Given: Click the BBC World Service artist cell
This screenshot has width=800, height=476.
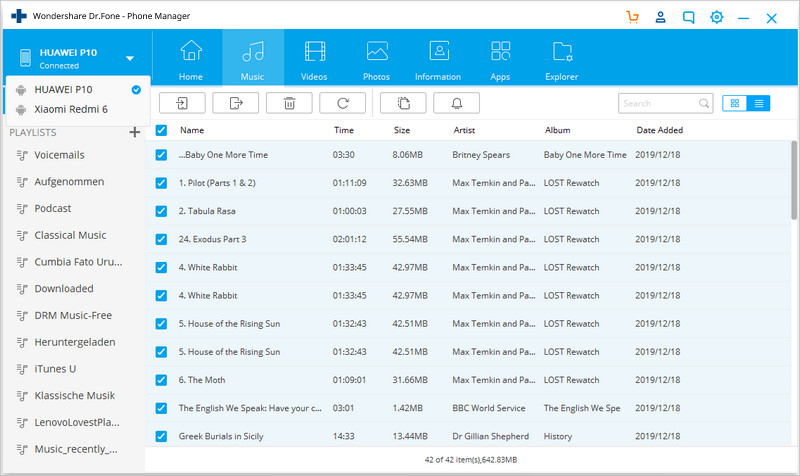Looking at the screenshot, I should coord(489,408).
